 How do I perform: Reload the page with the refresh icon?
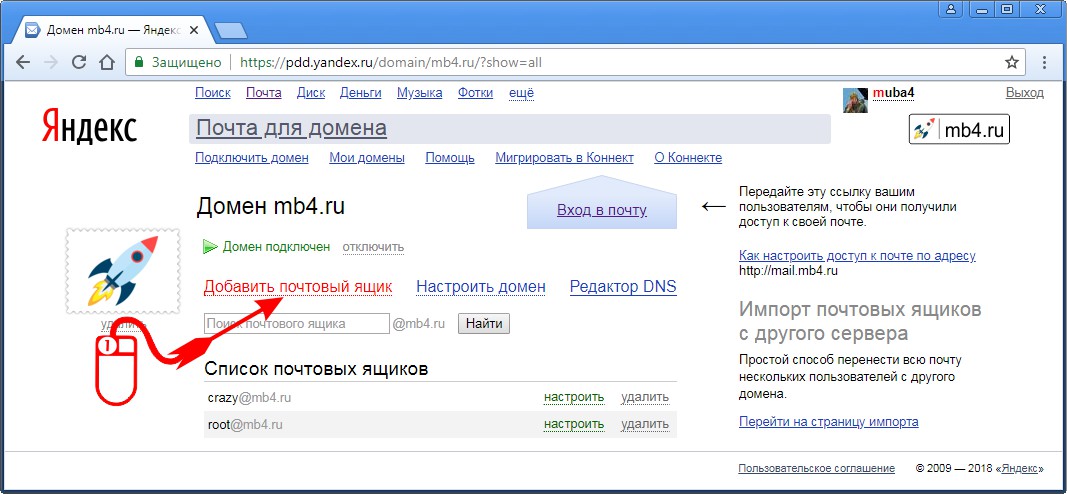click(79, 63)
